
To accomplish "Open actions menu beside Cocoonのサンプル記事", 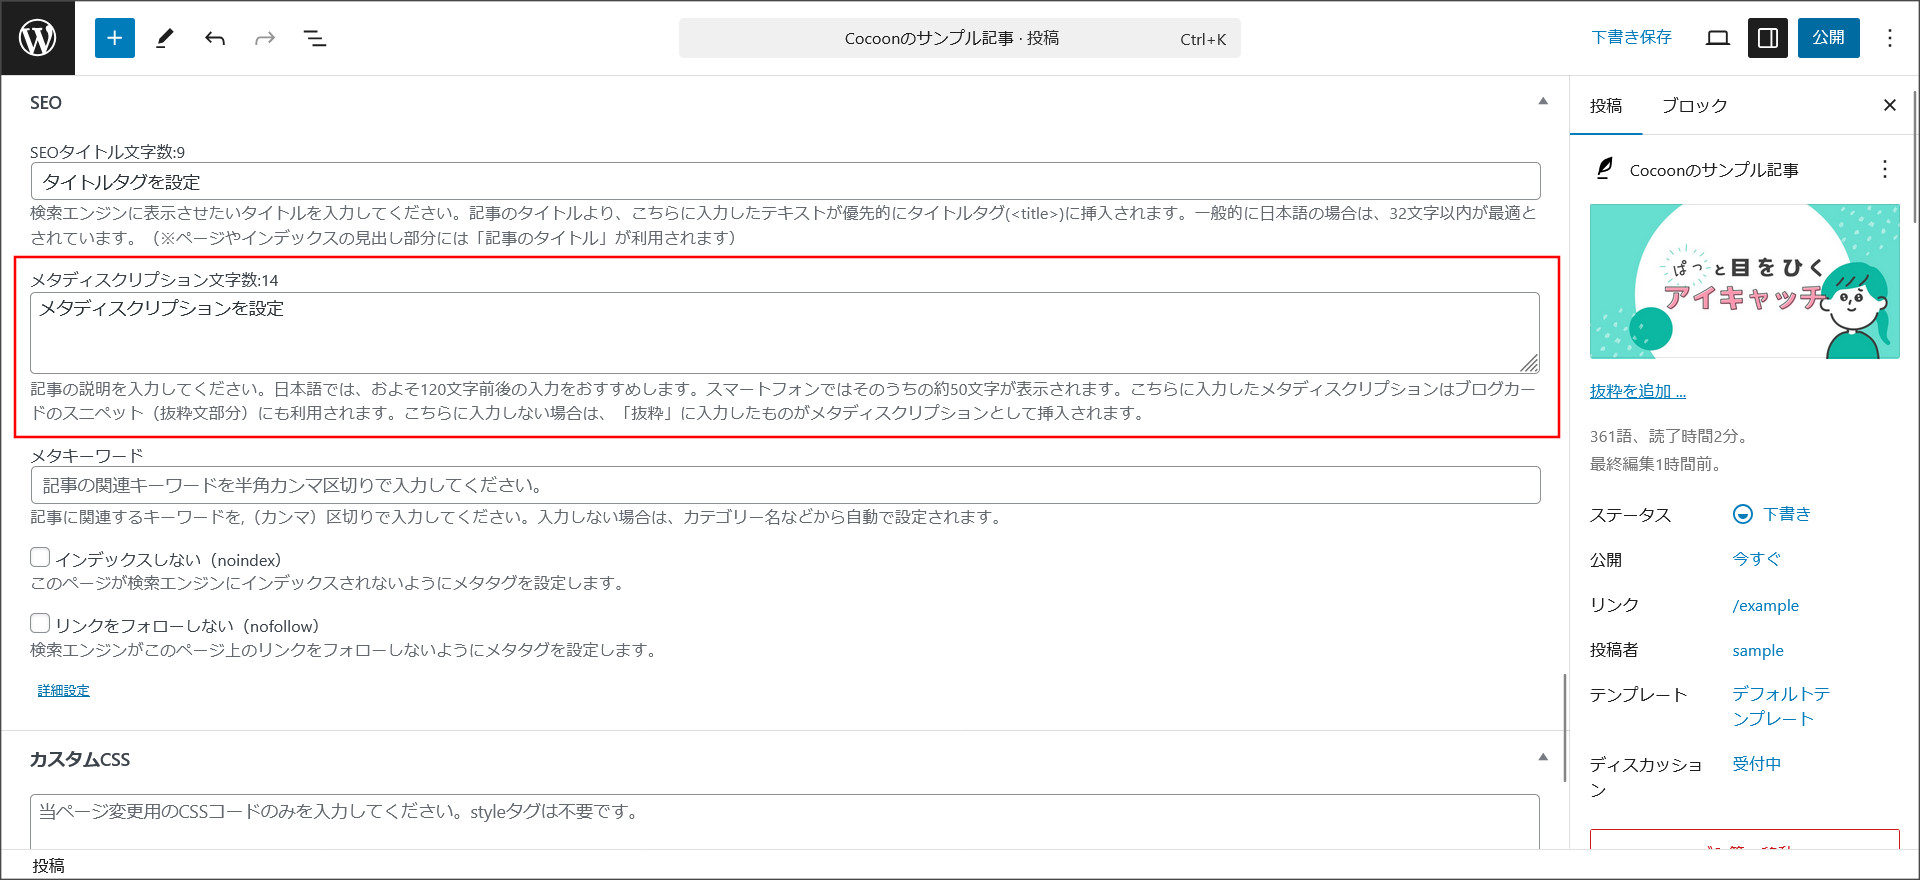I will (x=1885, y=169).
